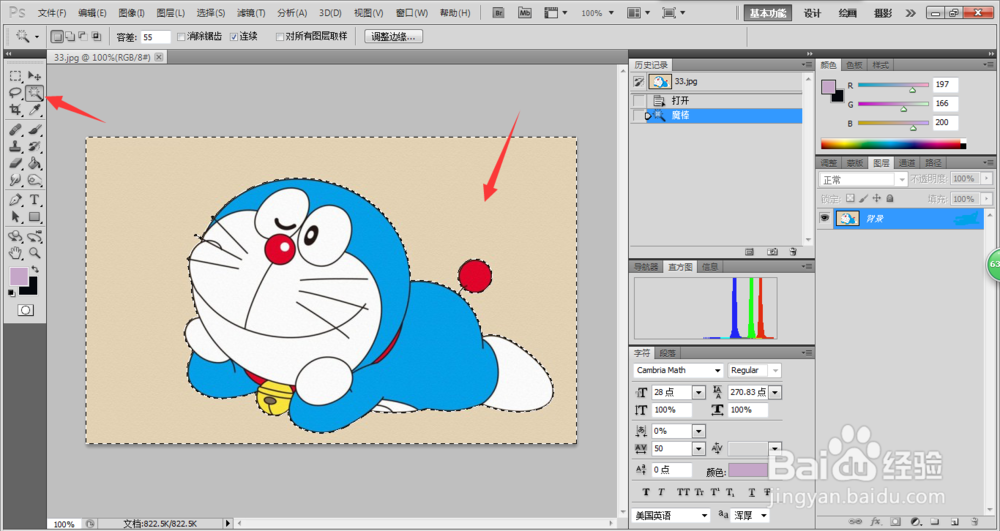Open the leading 270.83点 dropdown
Viewport: 1000px width, 531px height.
tap(775, 393)
